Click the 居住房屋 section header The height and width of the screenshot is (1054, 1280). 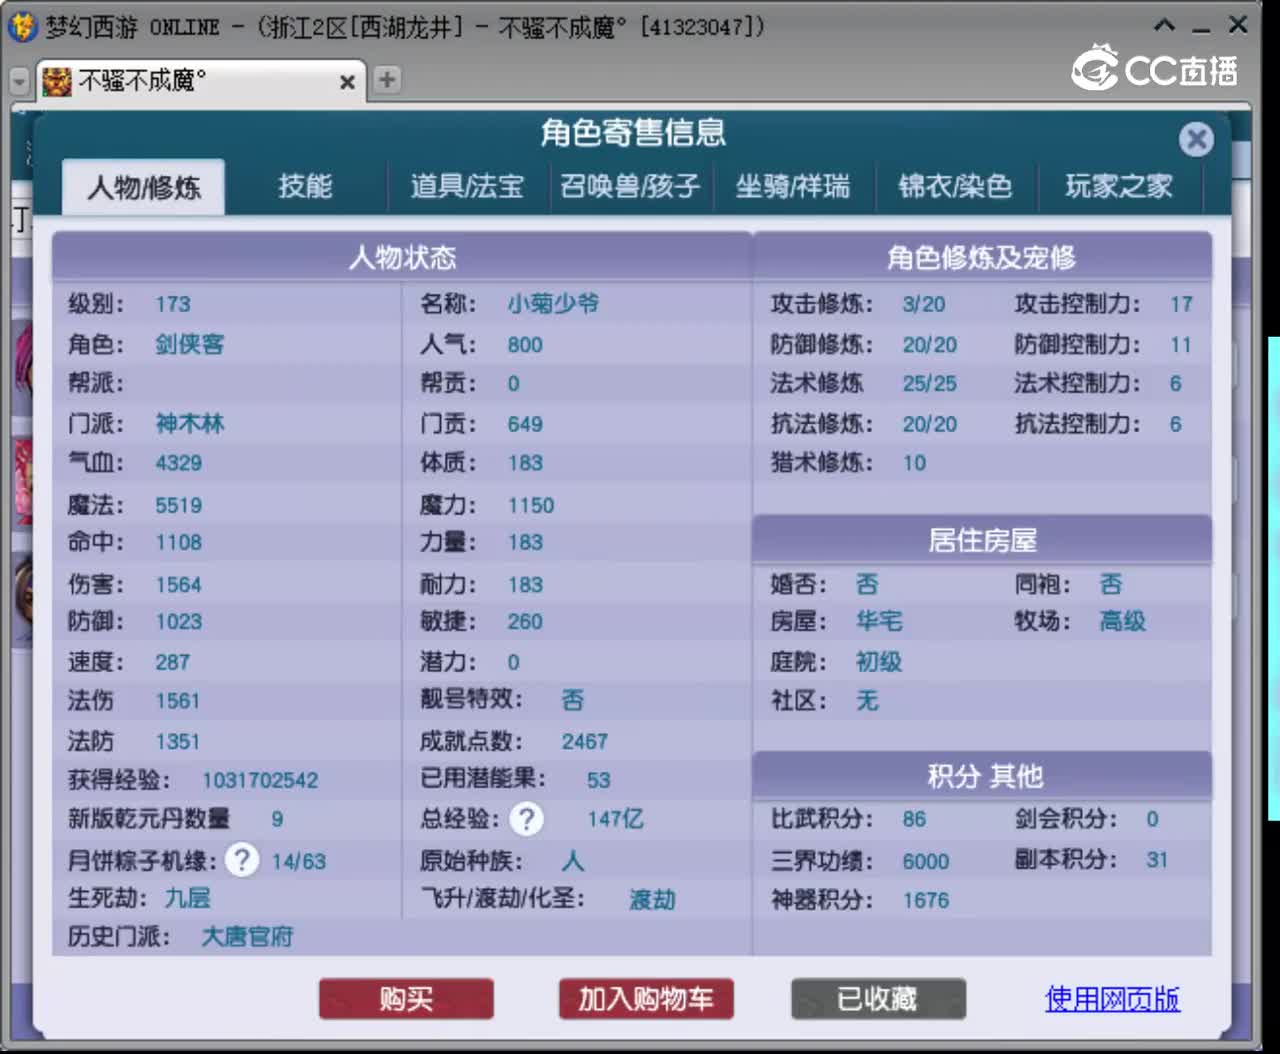click(x=982, y=541)
